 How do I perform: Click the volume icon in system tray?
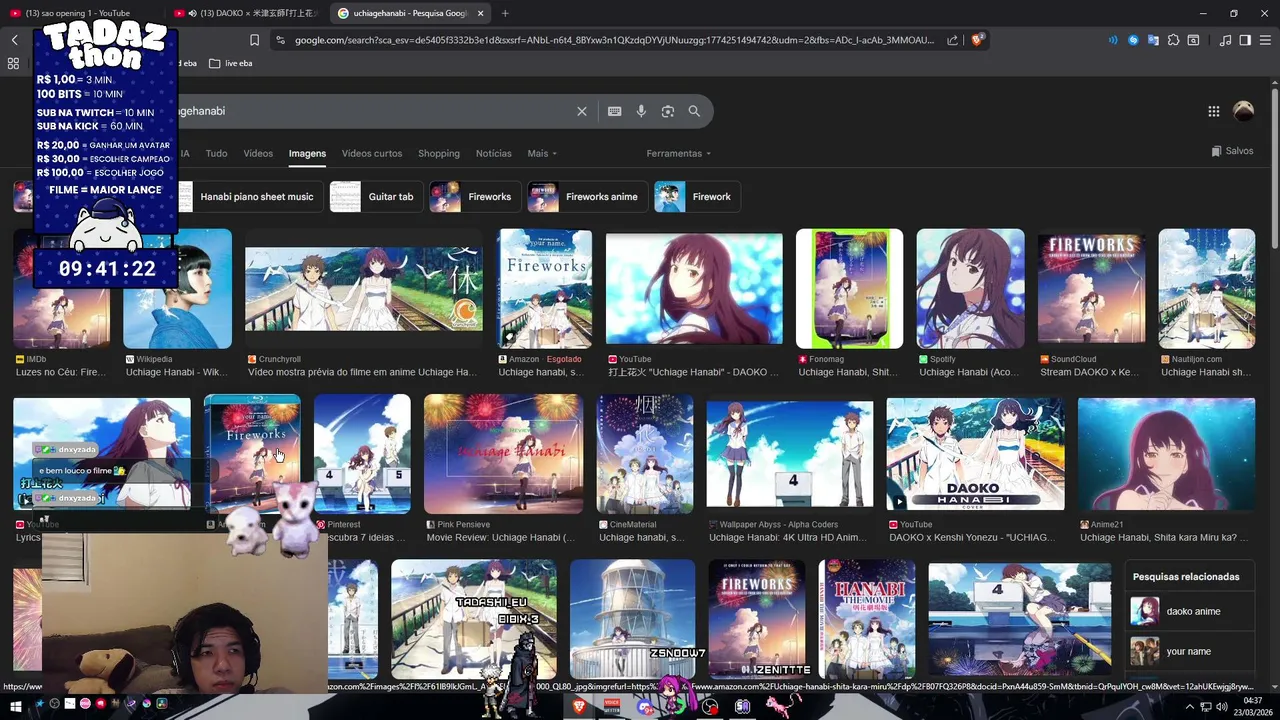[1221, 707]
